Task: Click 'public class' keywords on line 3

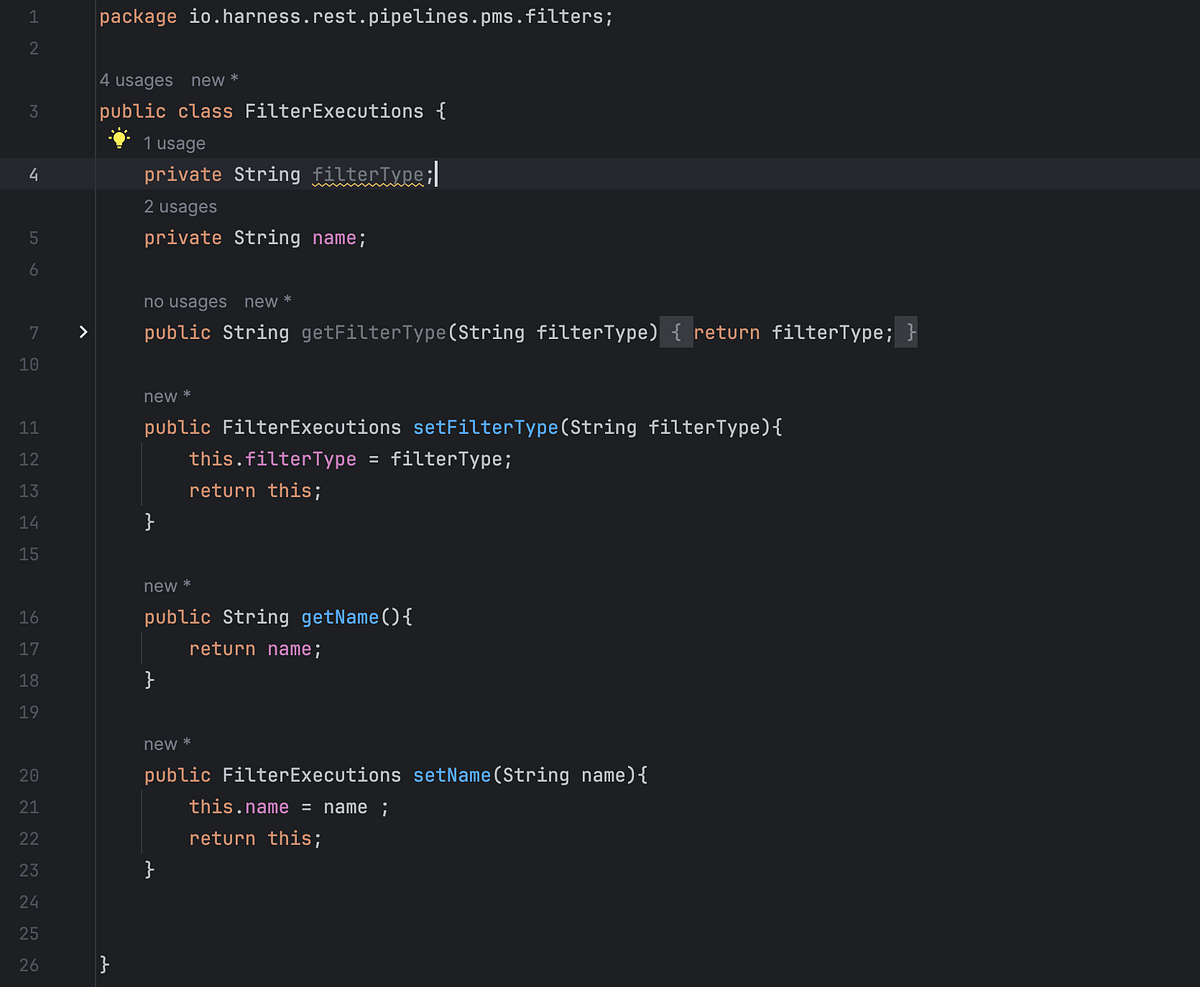Action: point(166,111)
